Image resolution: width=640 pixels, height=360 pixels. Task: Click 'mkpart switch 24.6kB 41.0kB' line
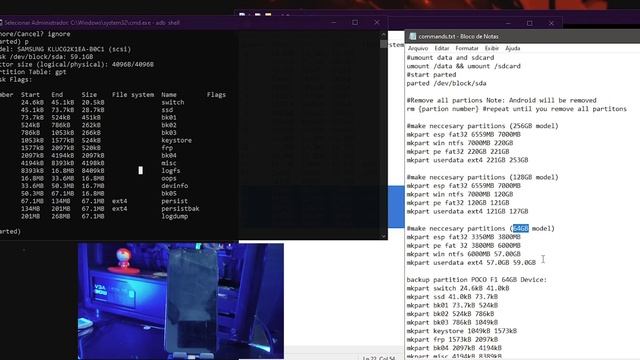pyautogui.click(x=458, y=288)
